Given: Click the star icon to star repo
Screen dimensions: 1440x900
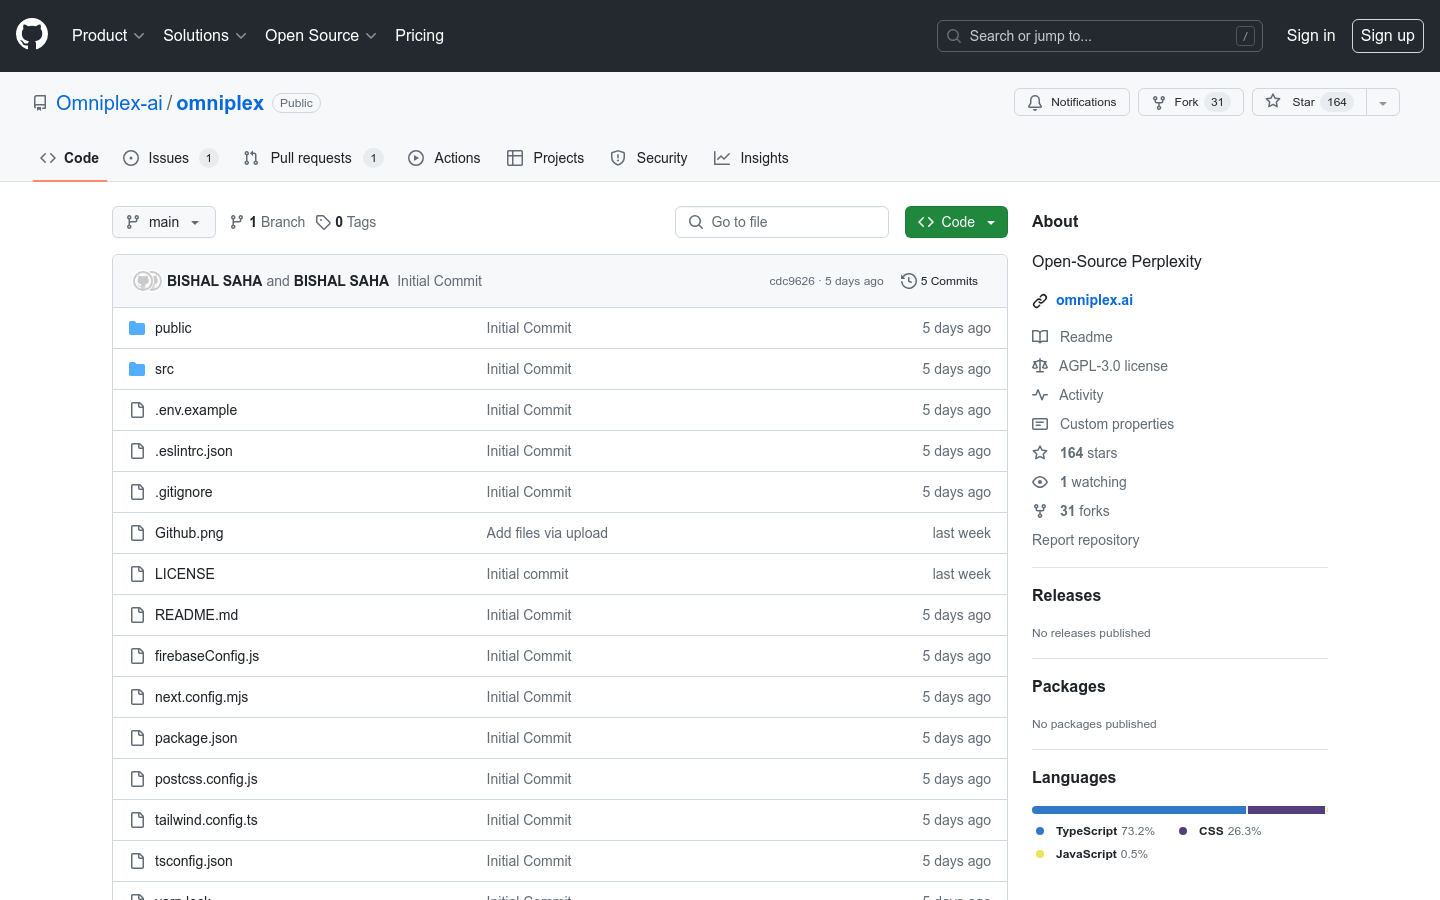Looking at the screenshot, I should (1273, 101).
